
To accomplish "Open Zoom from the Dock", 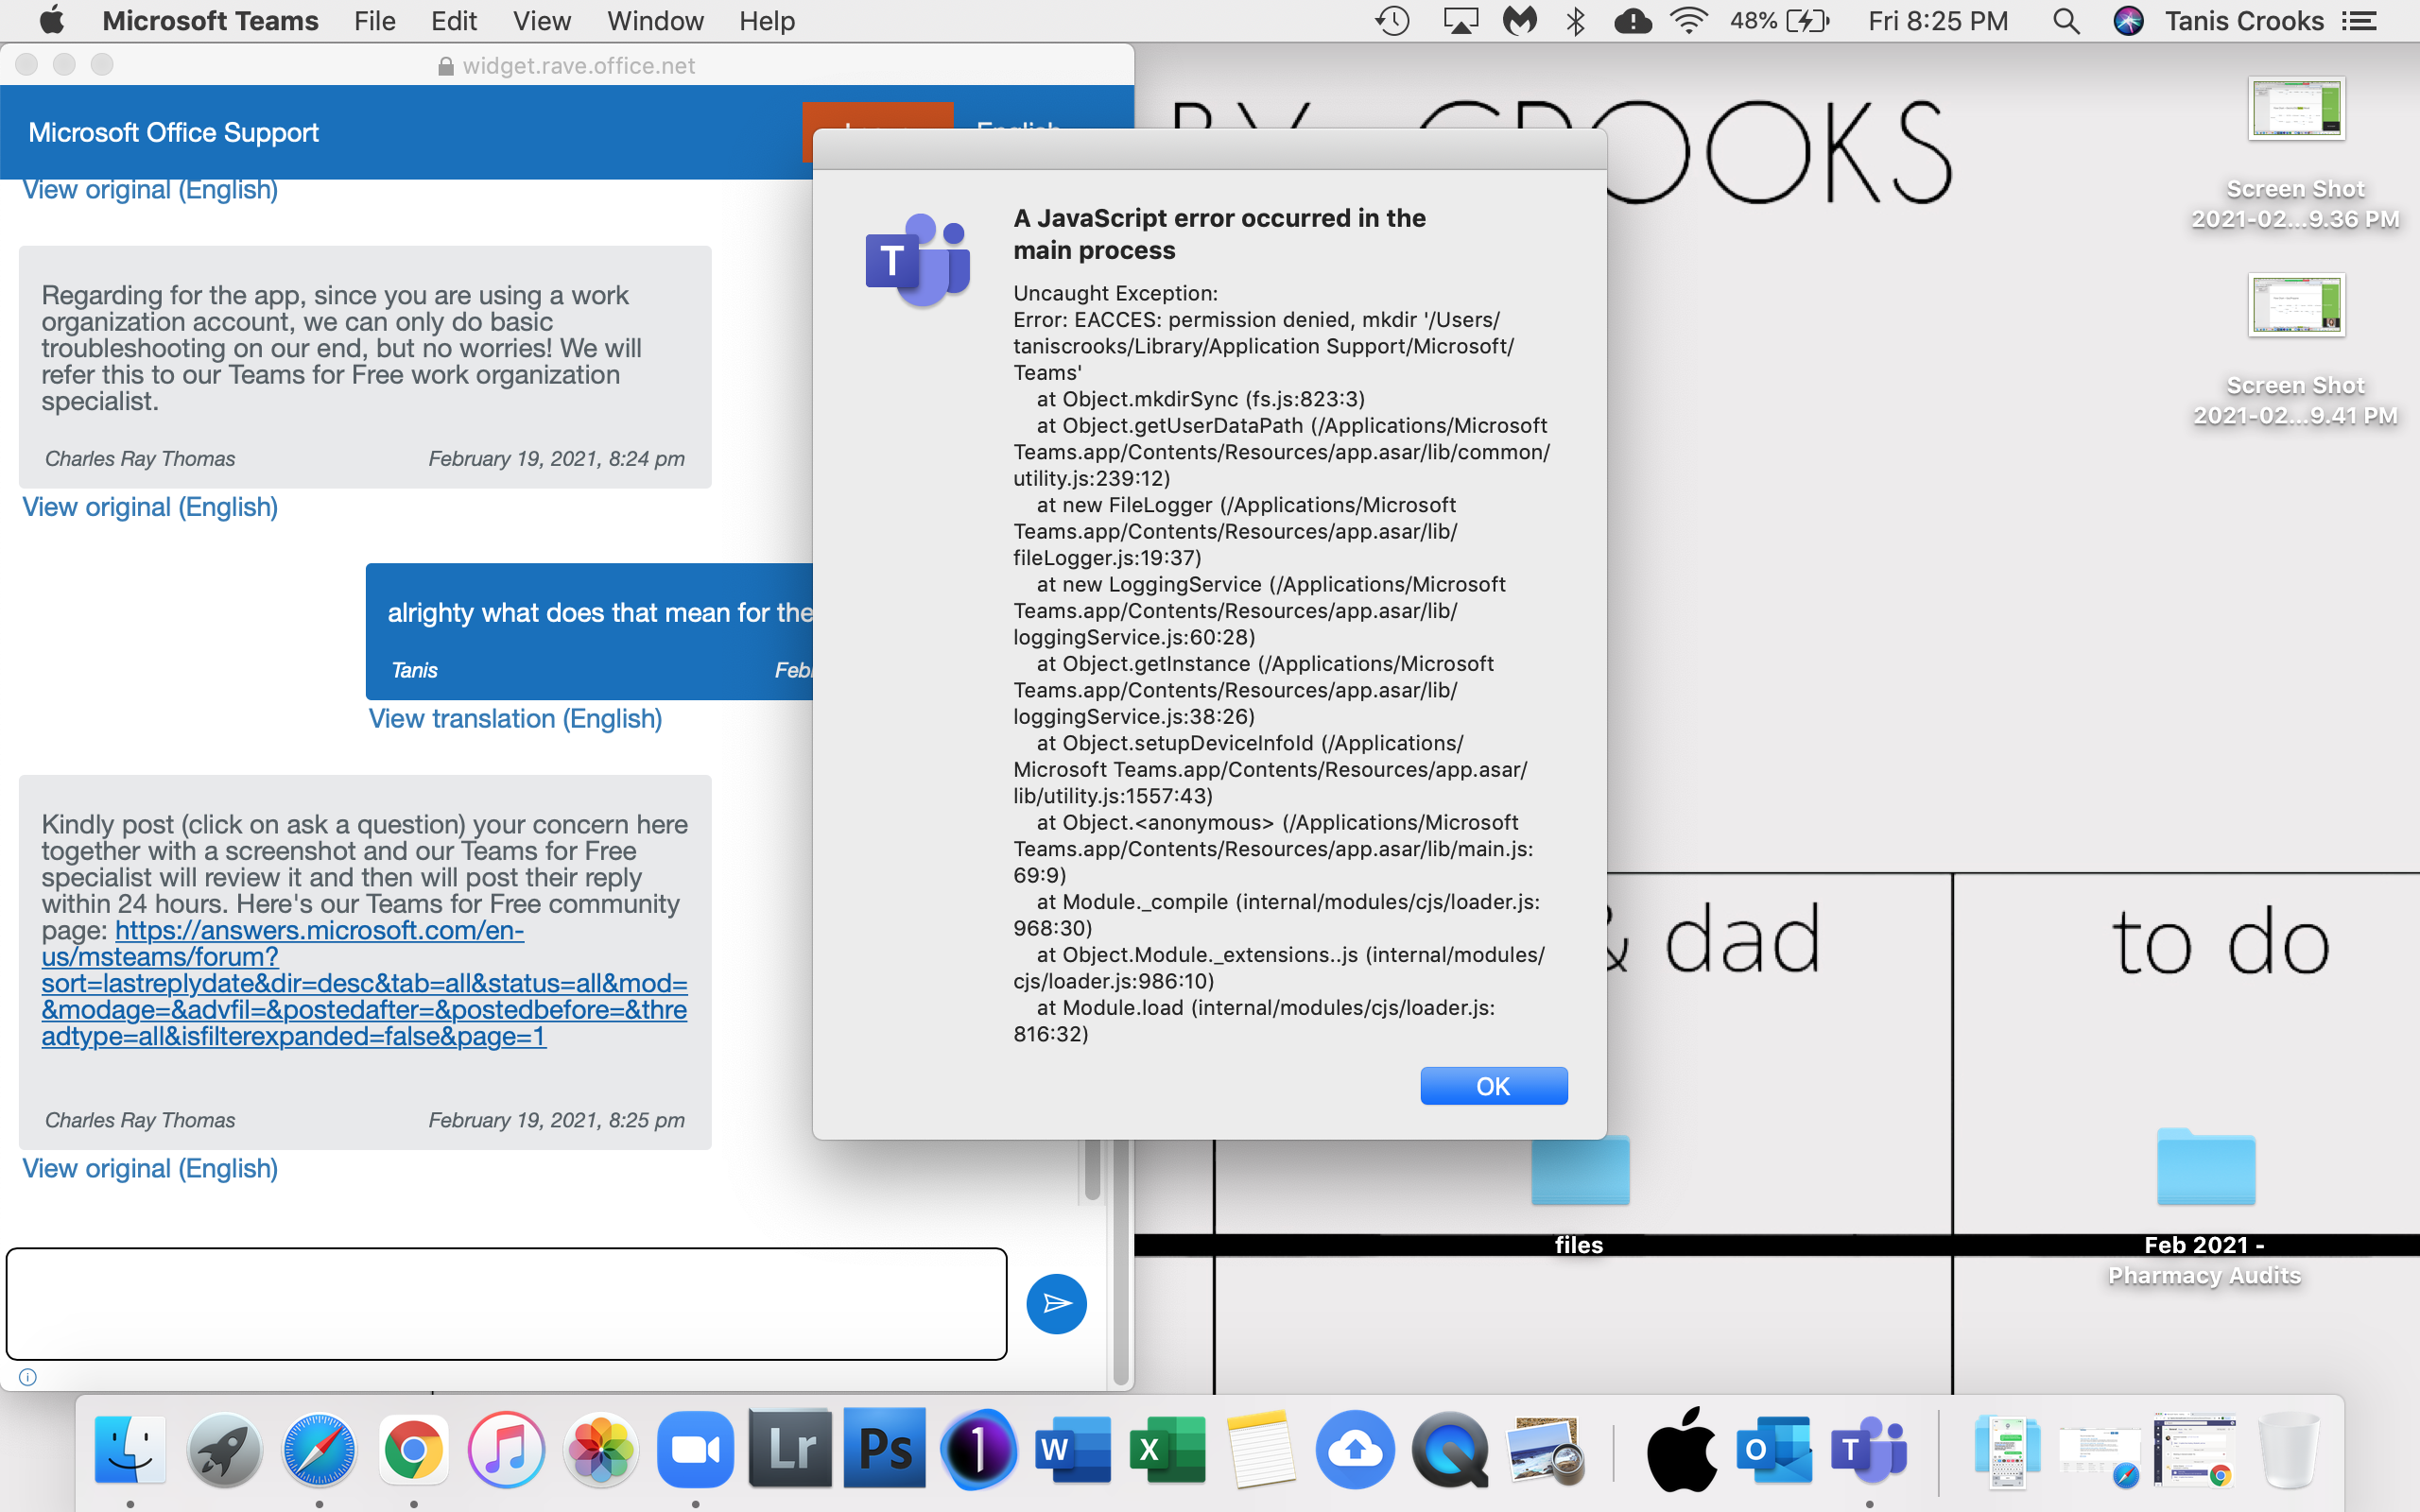I will point(695,1449).
